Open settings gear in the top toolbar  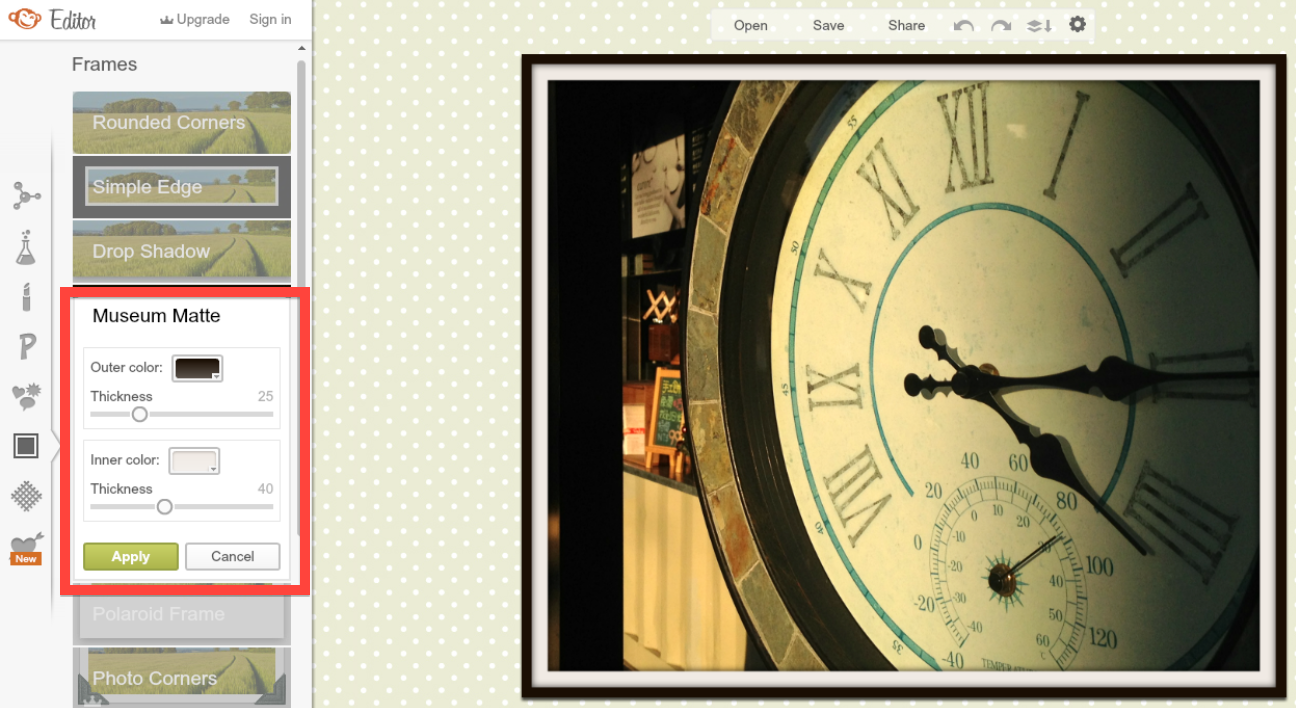[x=1077, y=24]
